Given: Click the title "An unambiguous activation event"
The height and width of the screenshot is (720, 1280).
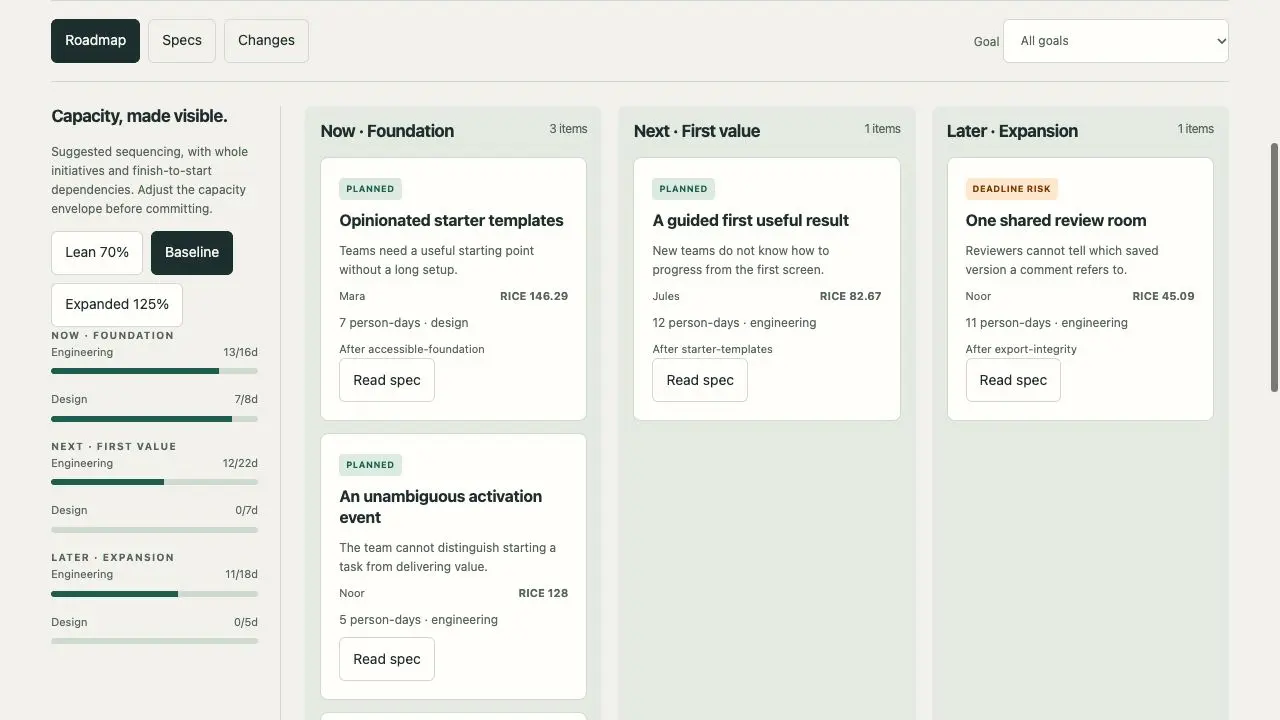Looking at the screenshot, I should point(441,507).
